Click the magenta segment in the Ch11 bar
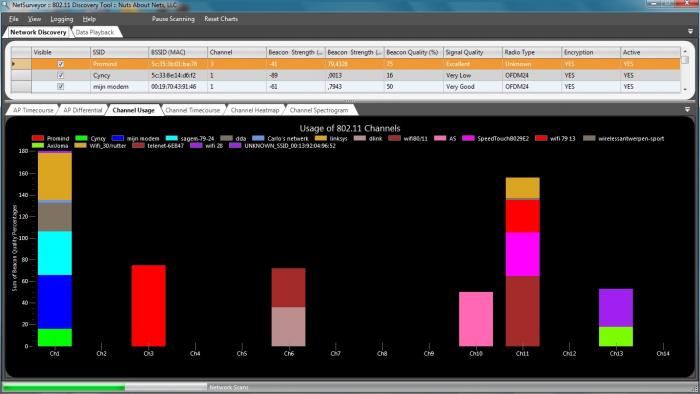The width and height of the screenshot is (700, 394). 523,254
